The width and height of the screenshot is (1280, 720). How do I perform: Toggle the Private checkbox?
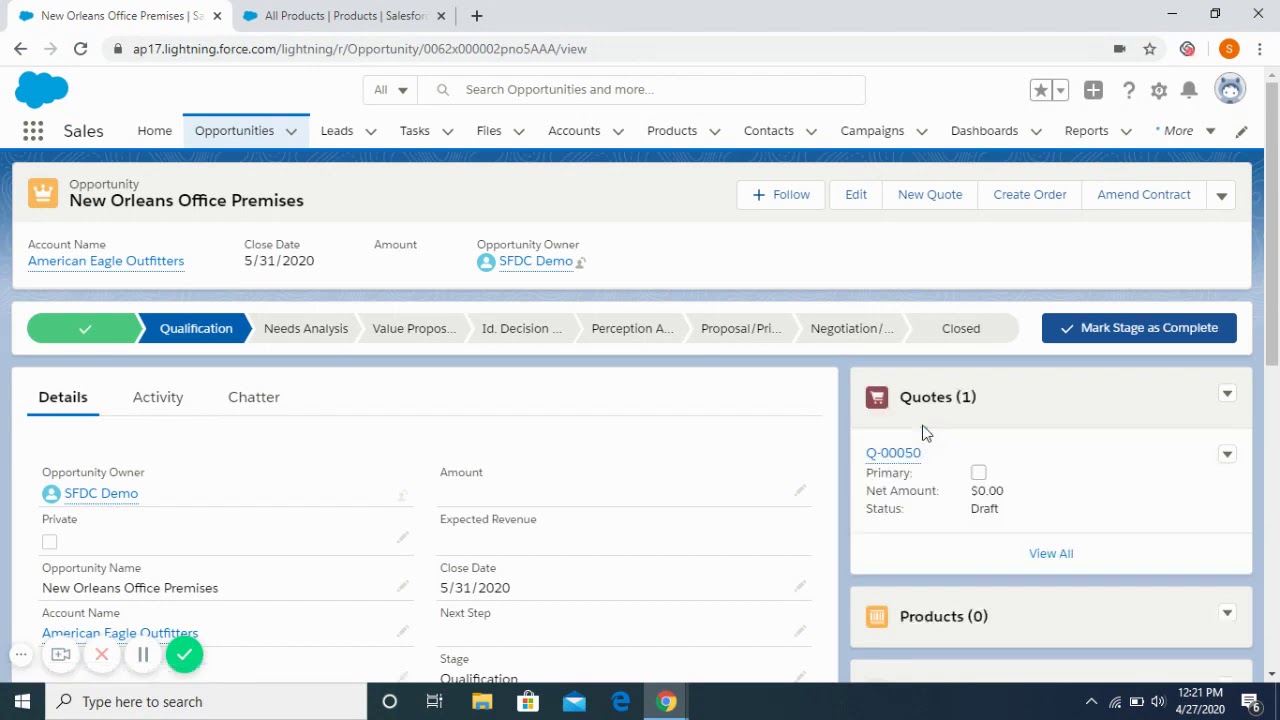tap(49, 541)
